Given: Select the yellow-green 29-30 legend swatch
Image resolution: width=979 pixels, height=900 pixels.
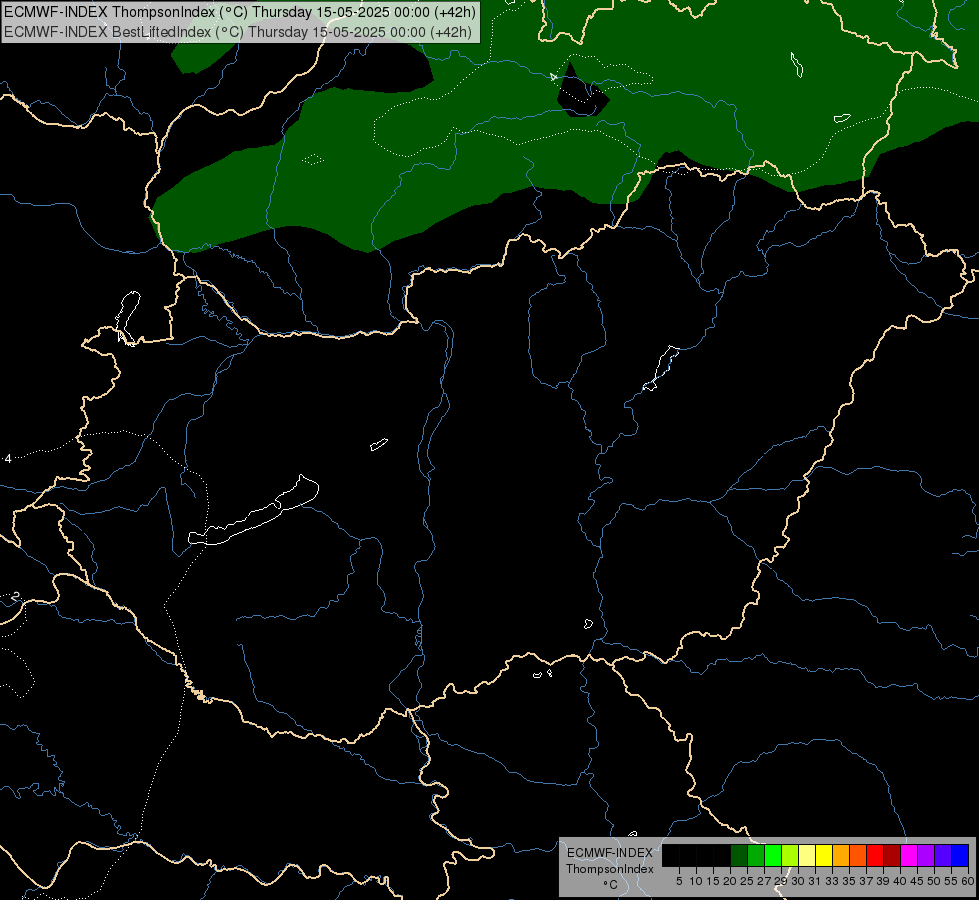Looking at the screenshot, I should coord(790,855).
